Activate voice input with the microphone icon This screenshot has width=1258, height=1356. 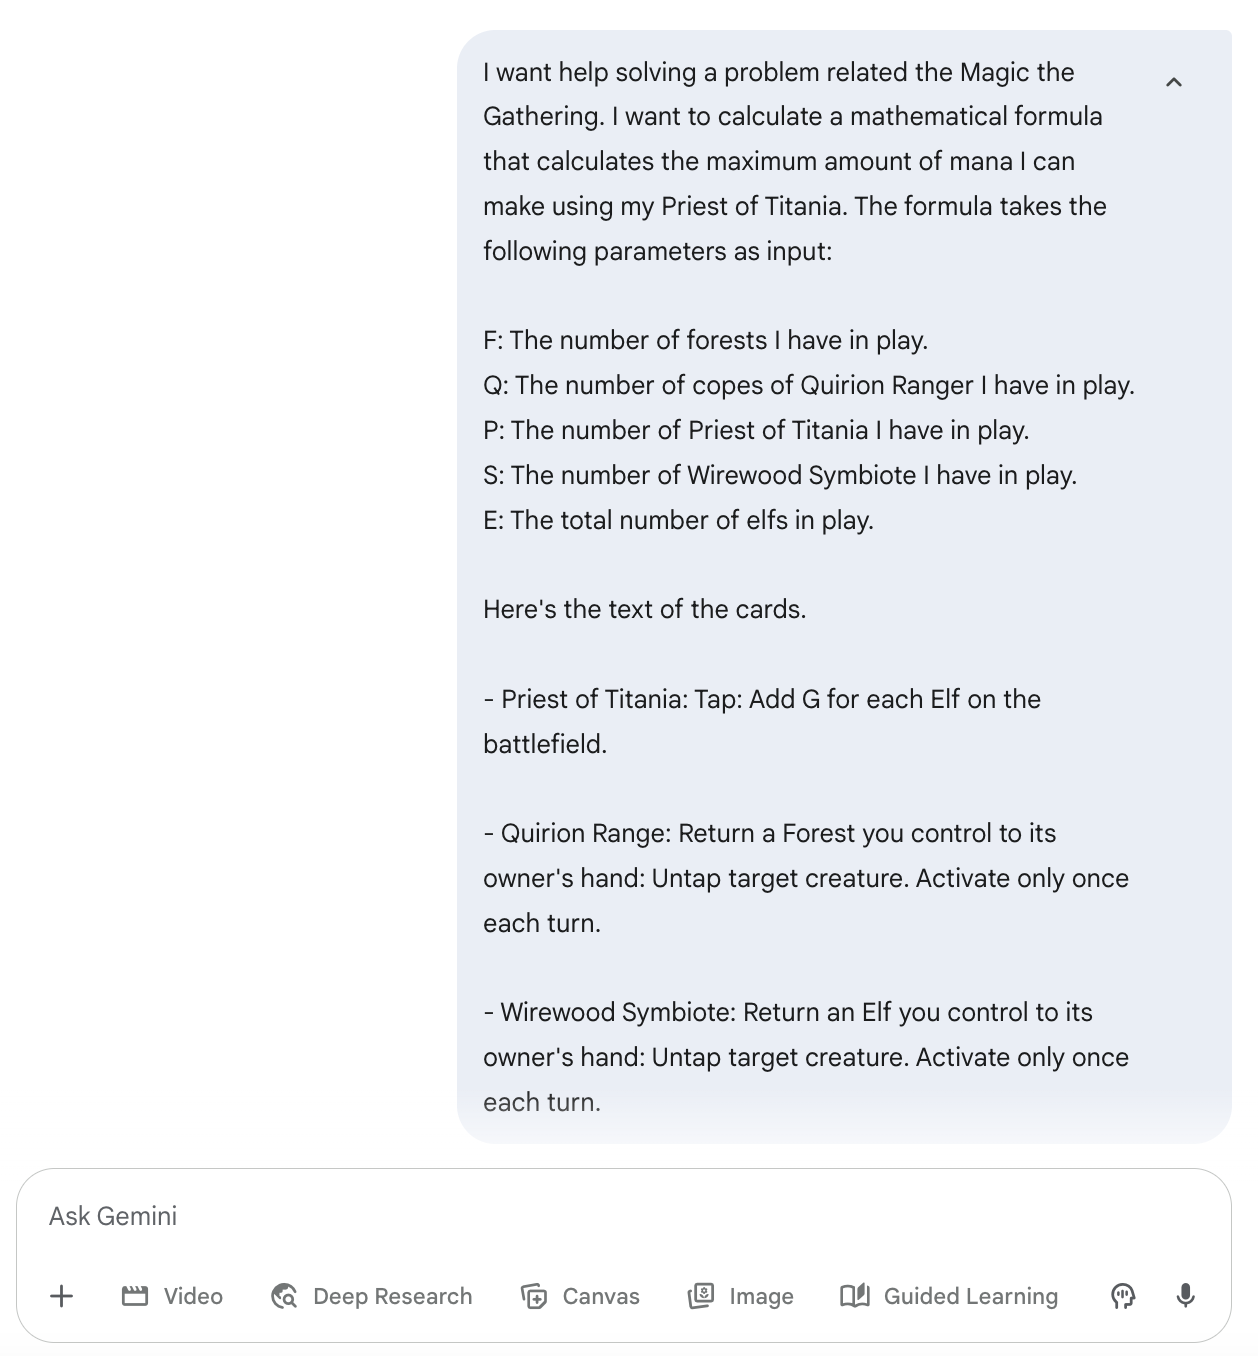pos(1186,1296)
